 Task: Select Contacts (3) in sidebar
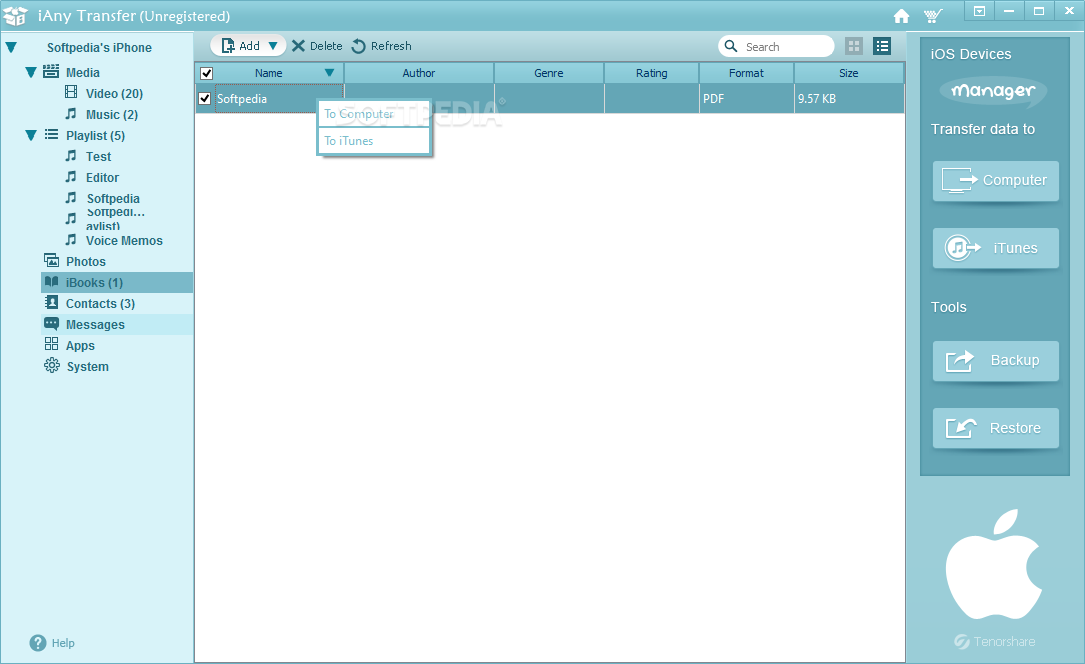click(100, 304)
